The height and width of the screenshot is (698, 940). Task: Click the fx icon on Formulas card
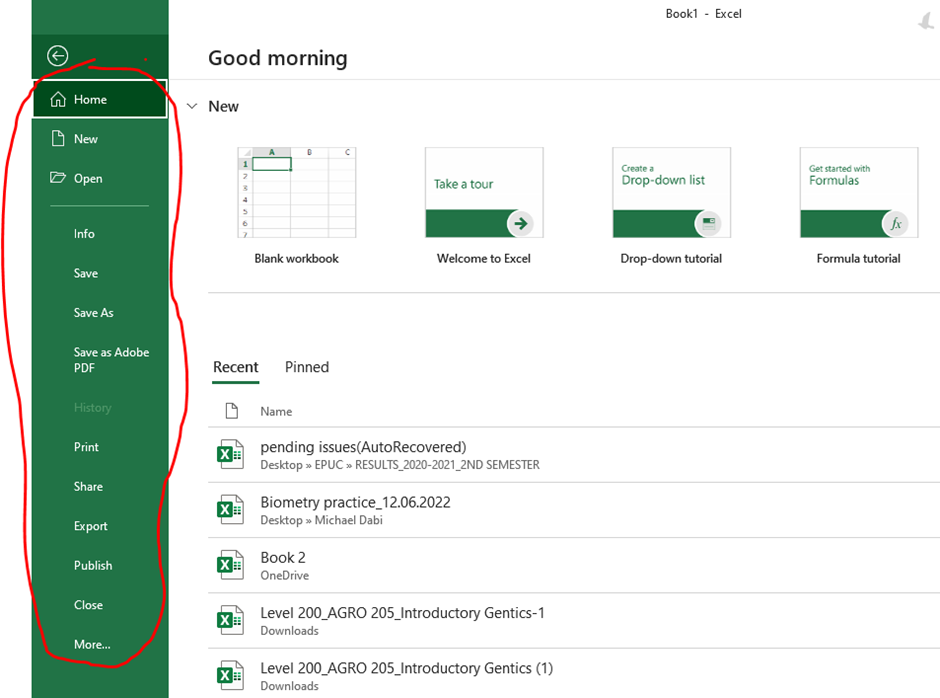coord(896,224)
